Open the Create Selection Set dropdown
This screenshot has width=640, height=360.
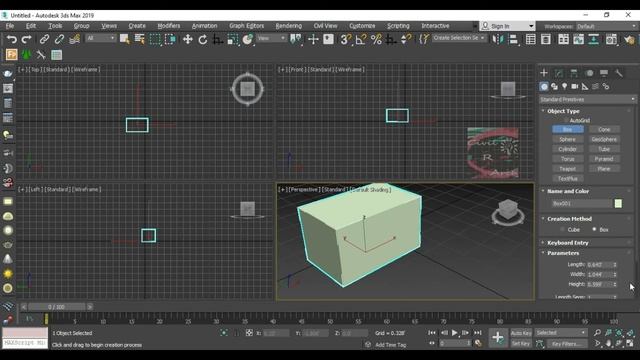click(459, 38)
